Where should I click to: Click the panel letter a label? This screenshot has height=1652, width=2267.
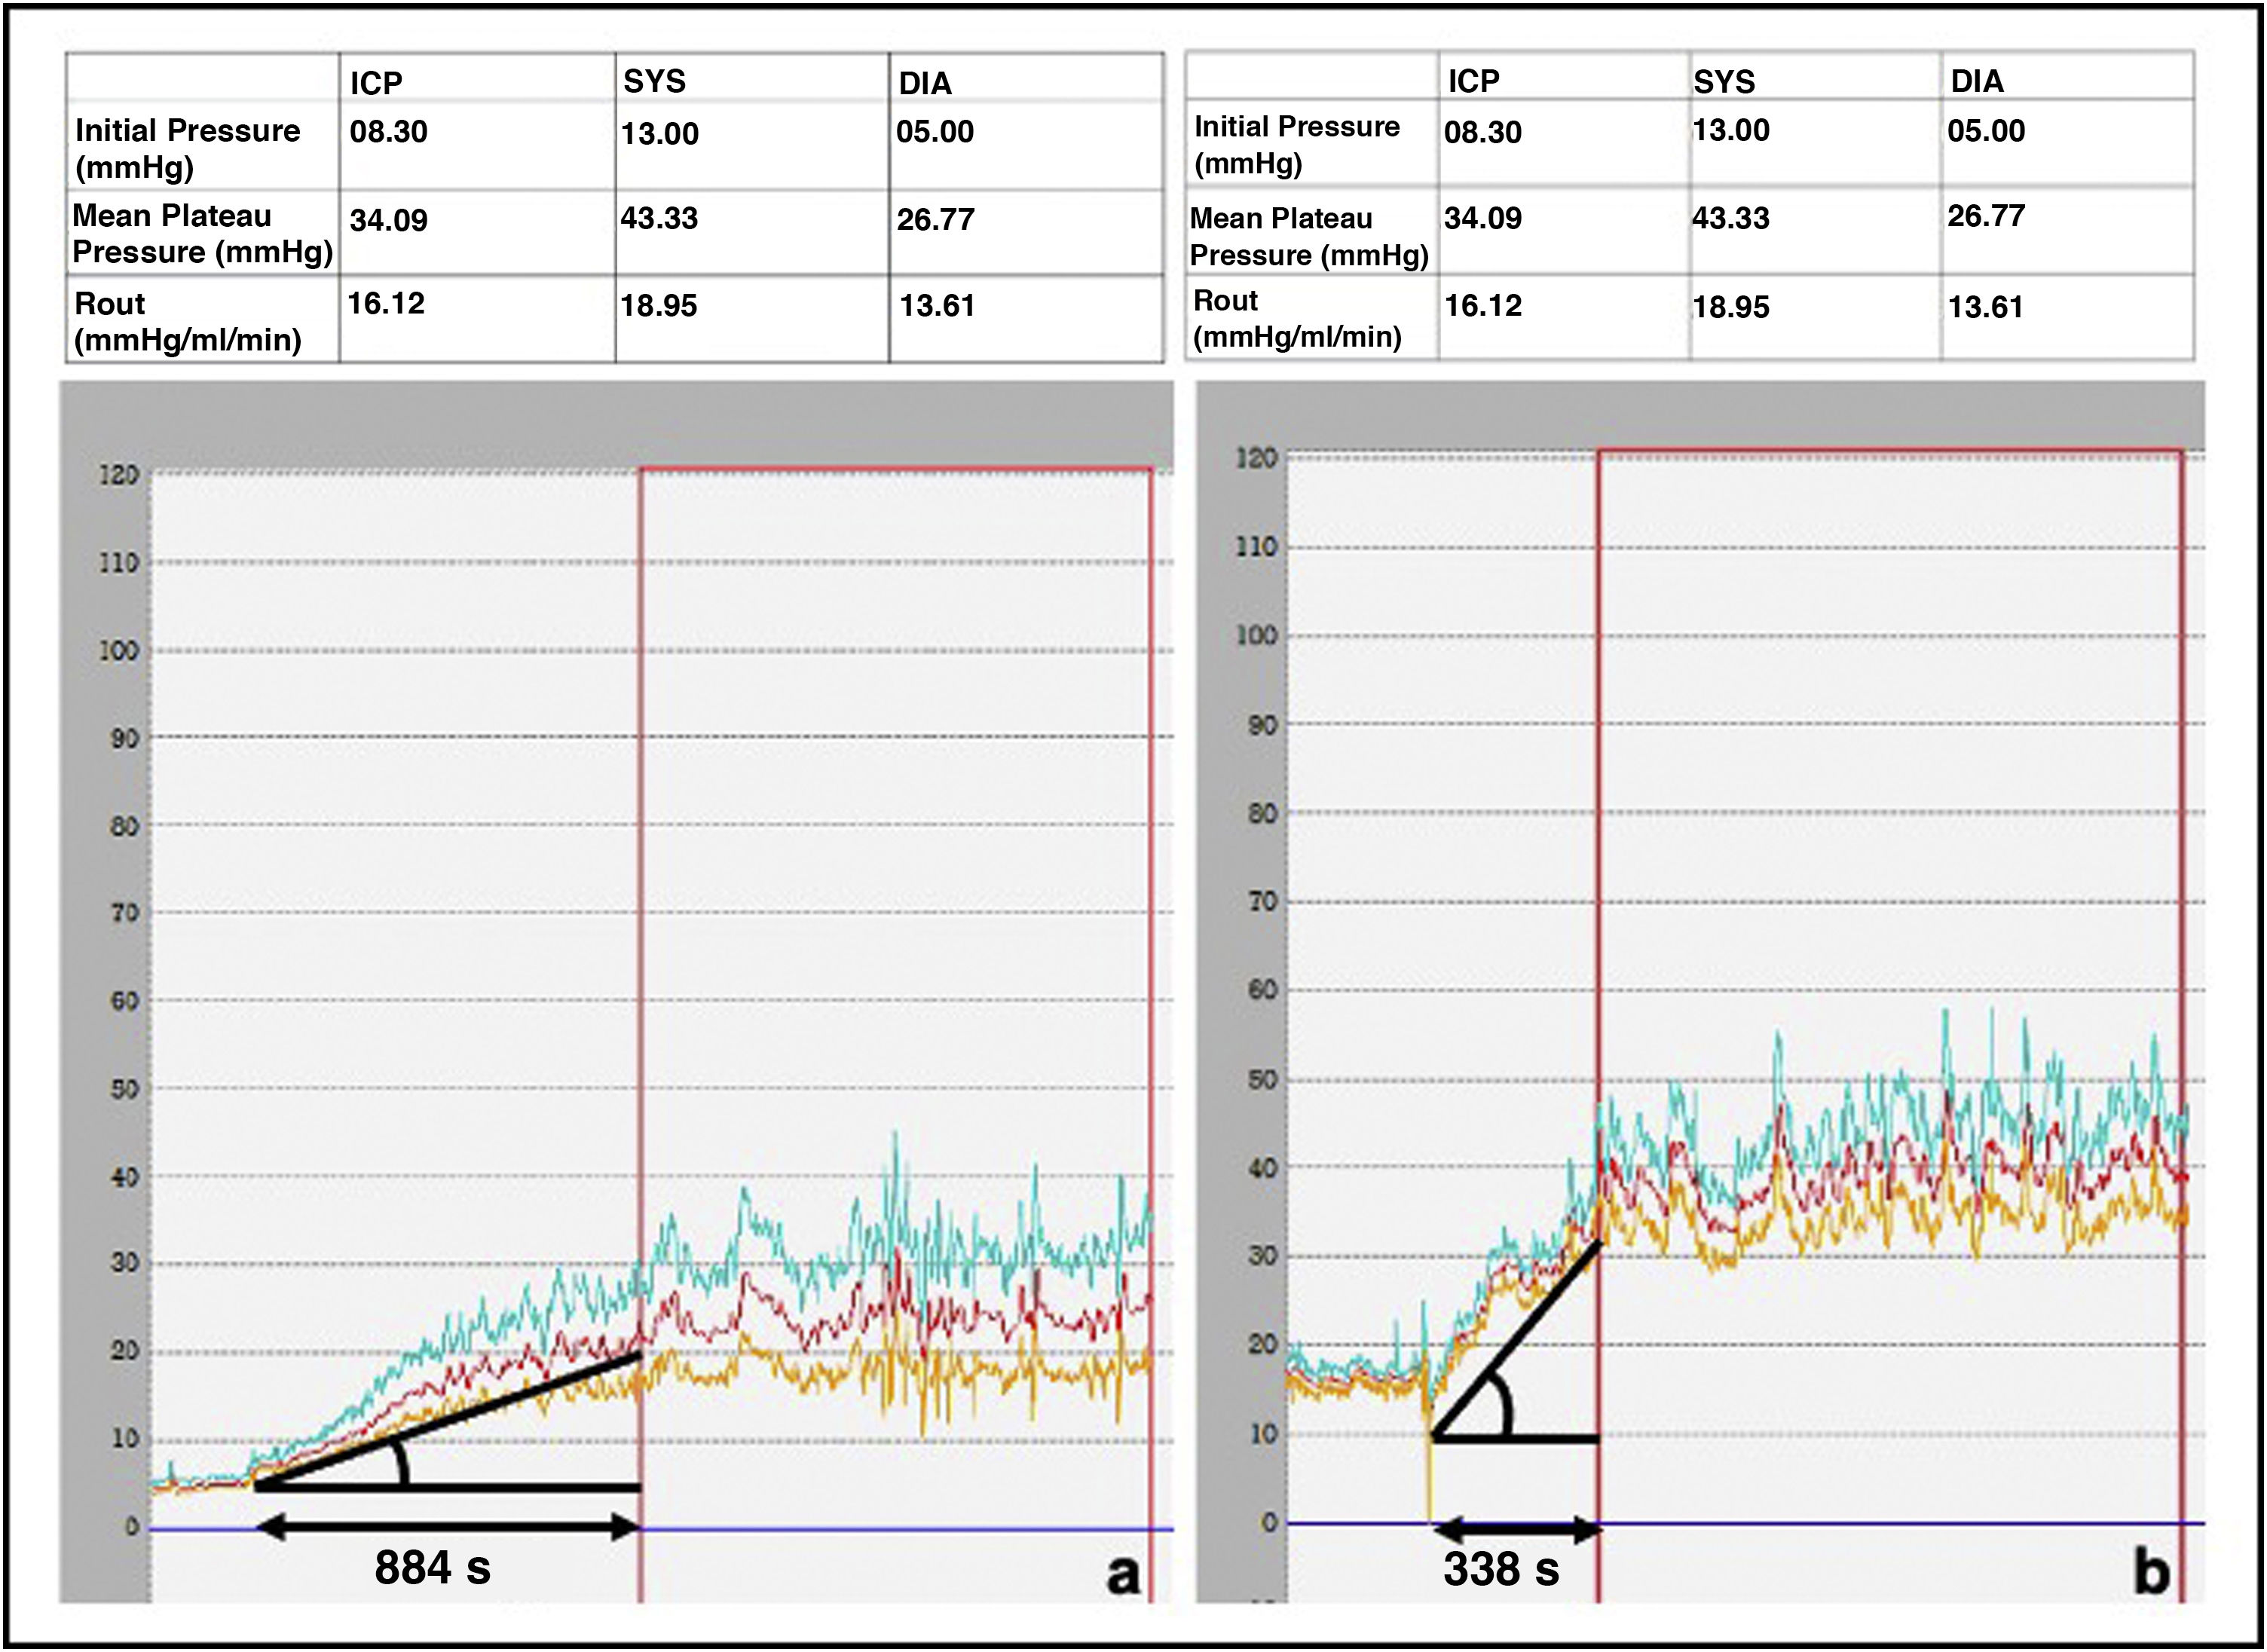click(1123, 1575)
